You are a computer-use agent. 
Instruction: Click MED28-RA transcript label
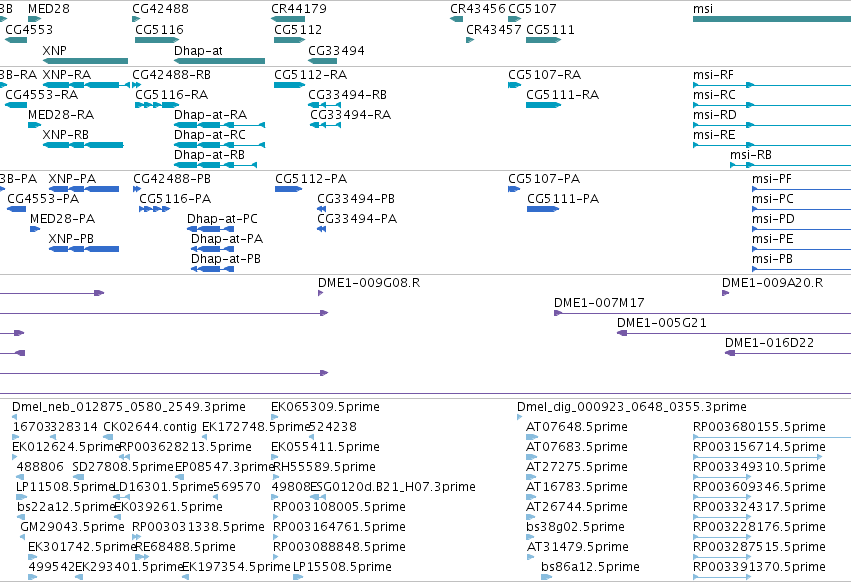(x=61, y=115)
